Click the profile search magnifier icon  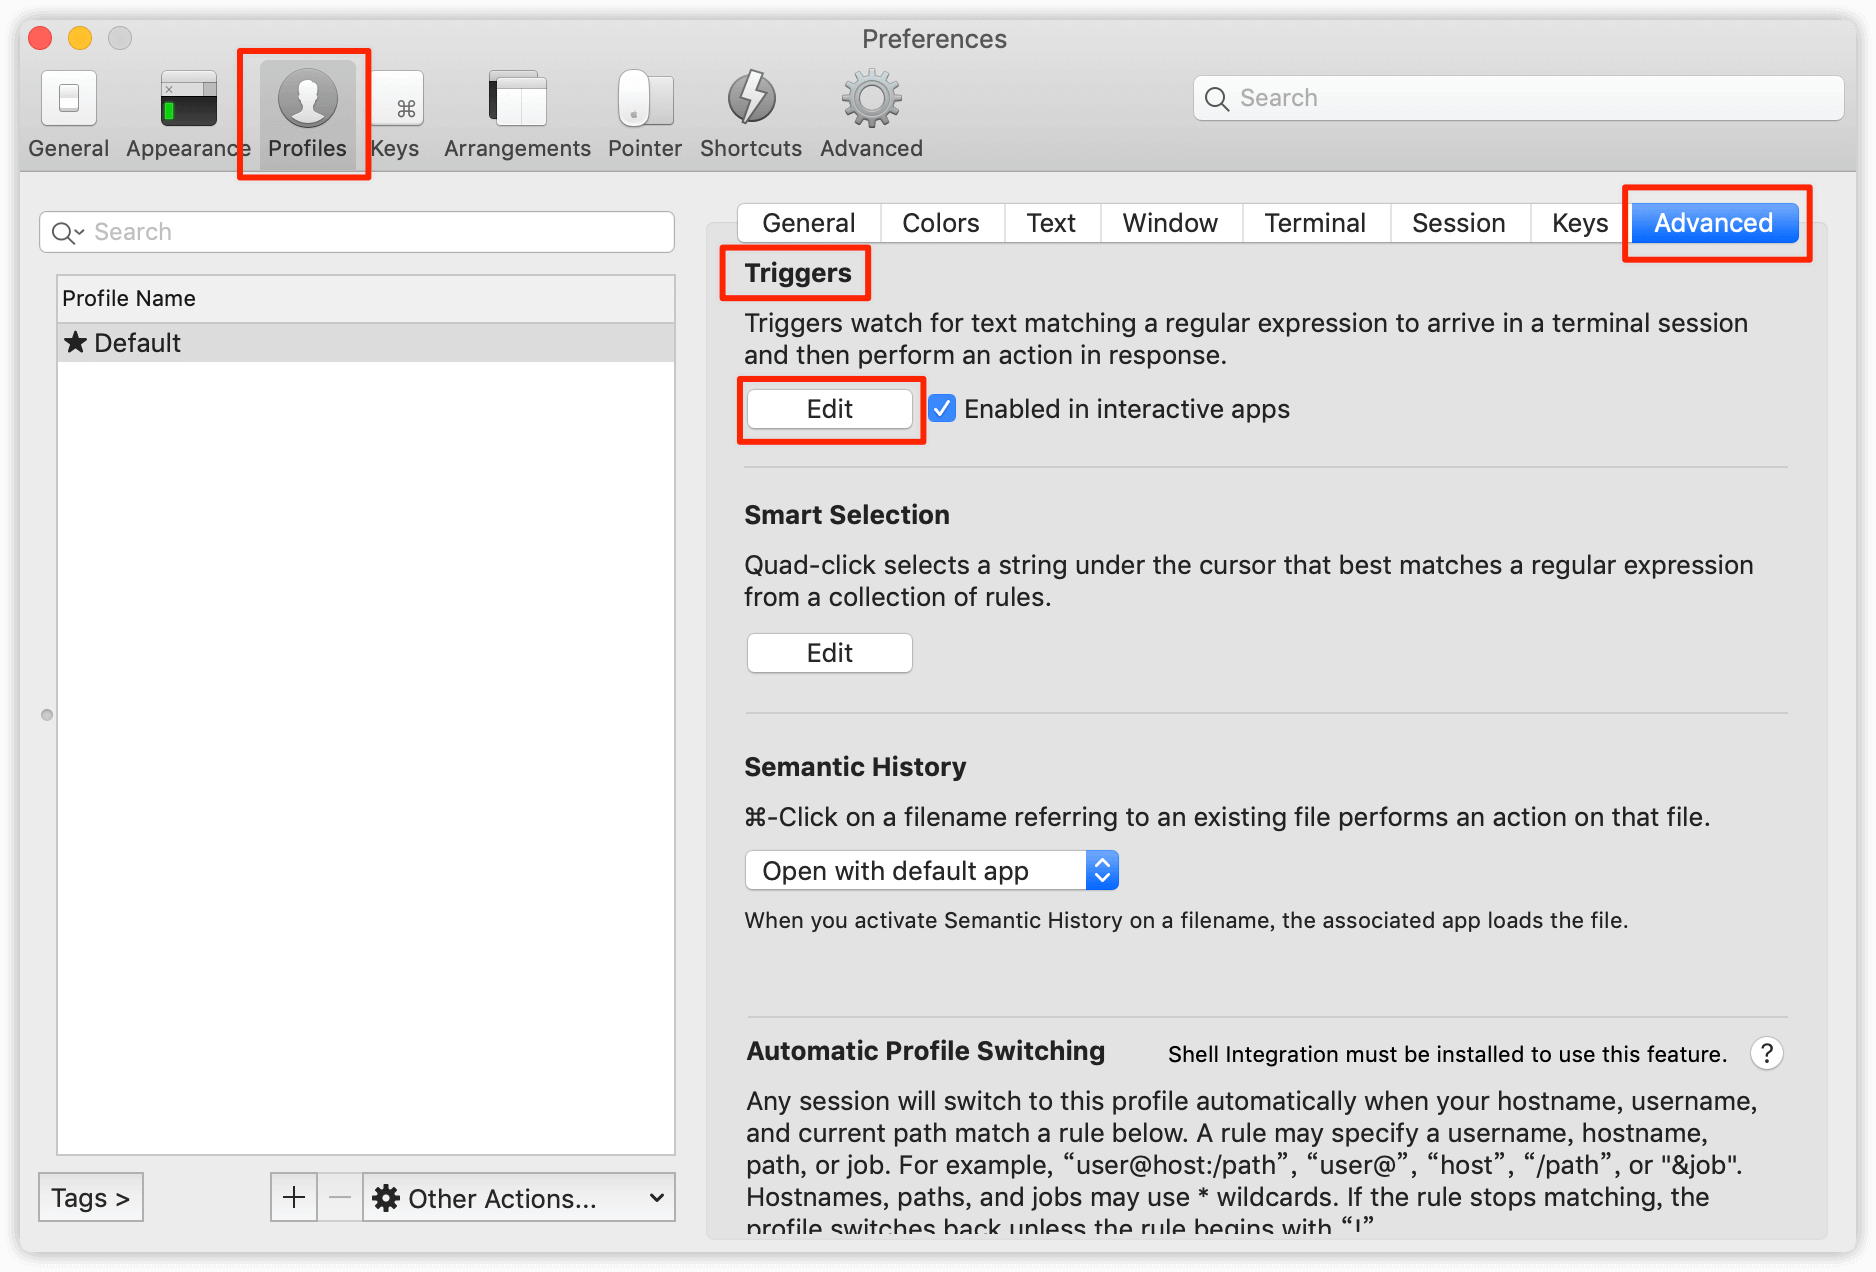click(x=67, y=233)
